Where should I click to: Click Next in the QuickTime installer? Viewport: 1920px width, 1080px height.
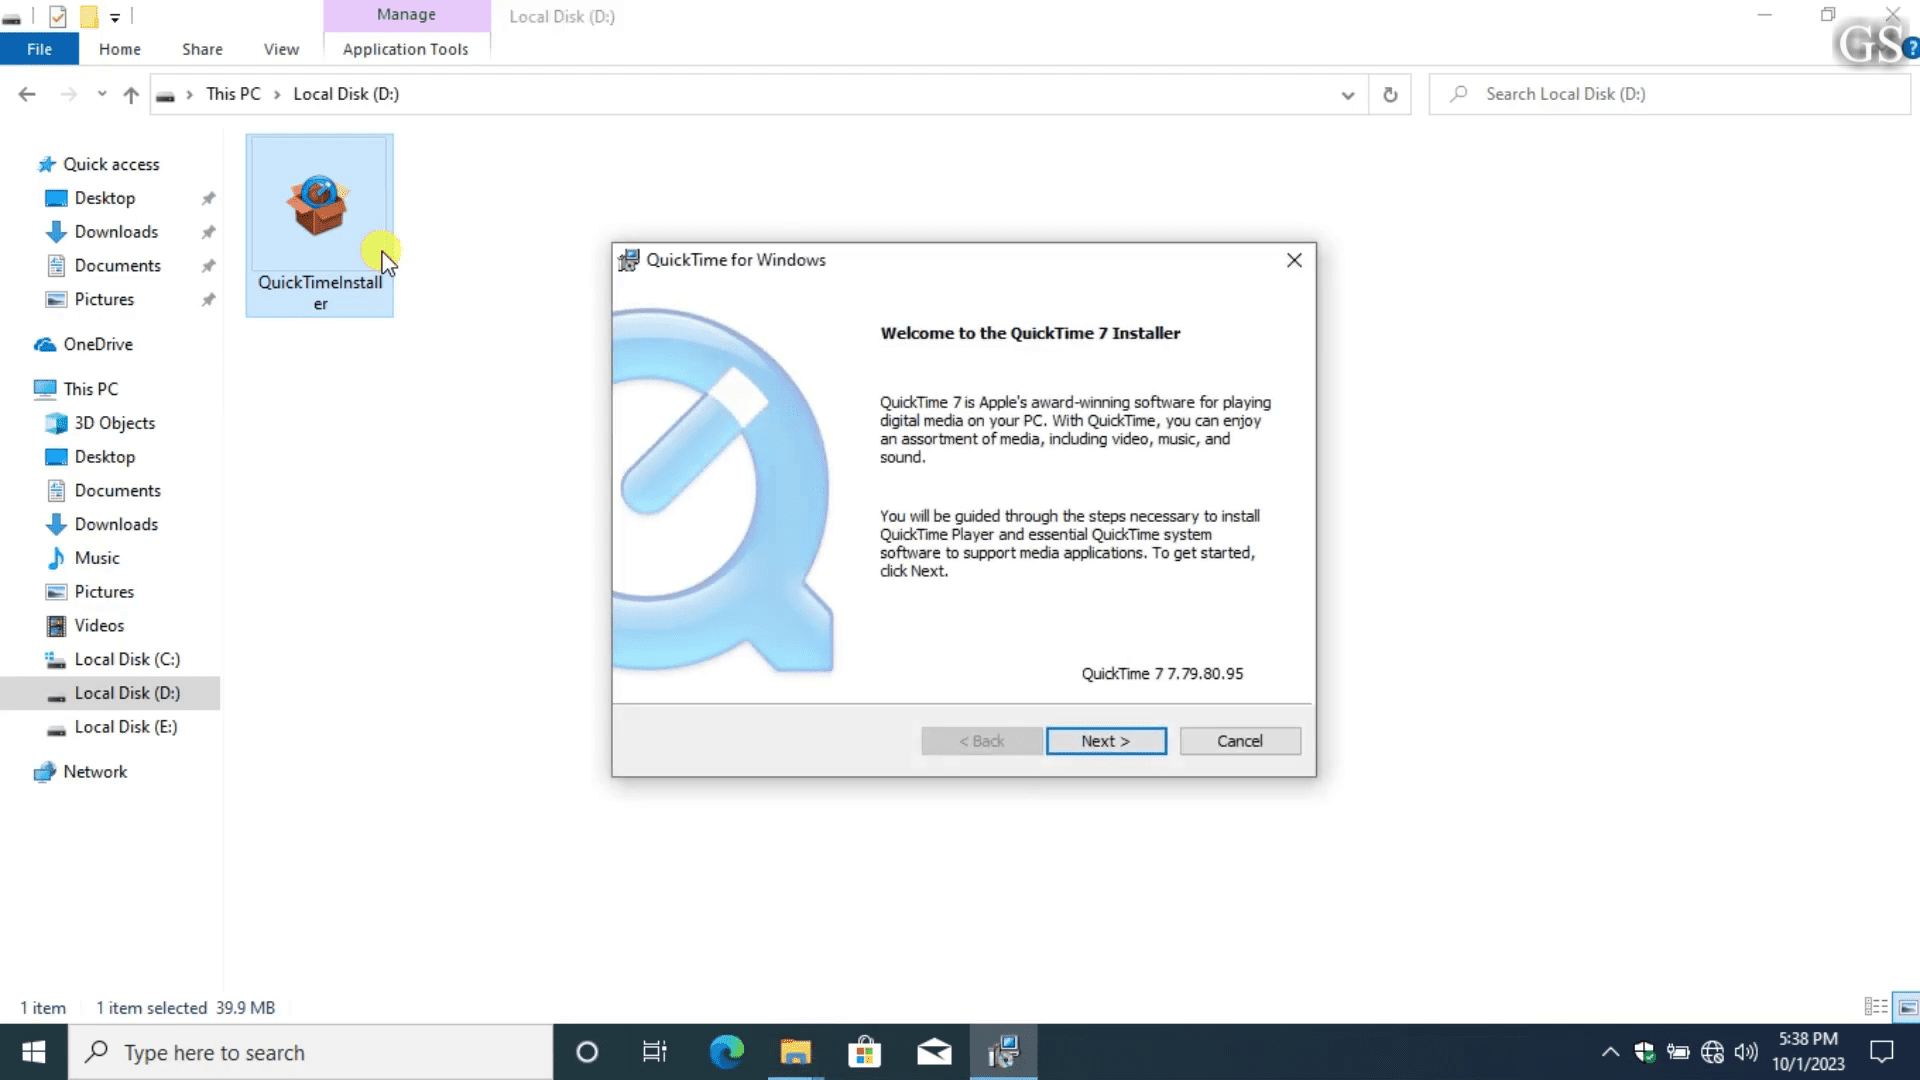[1106, 741]
